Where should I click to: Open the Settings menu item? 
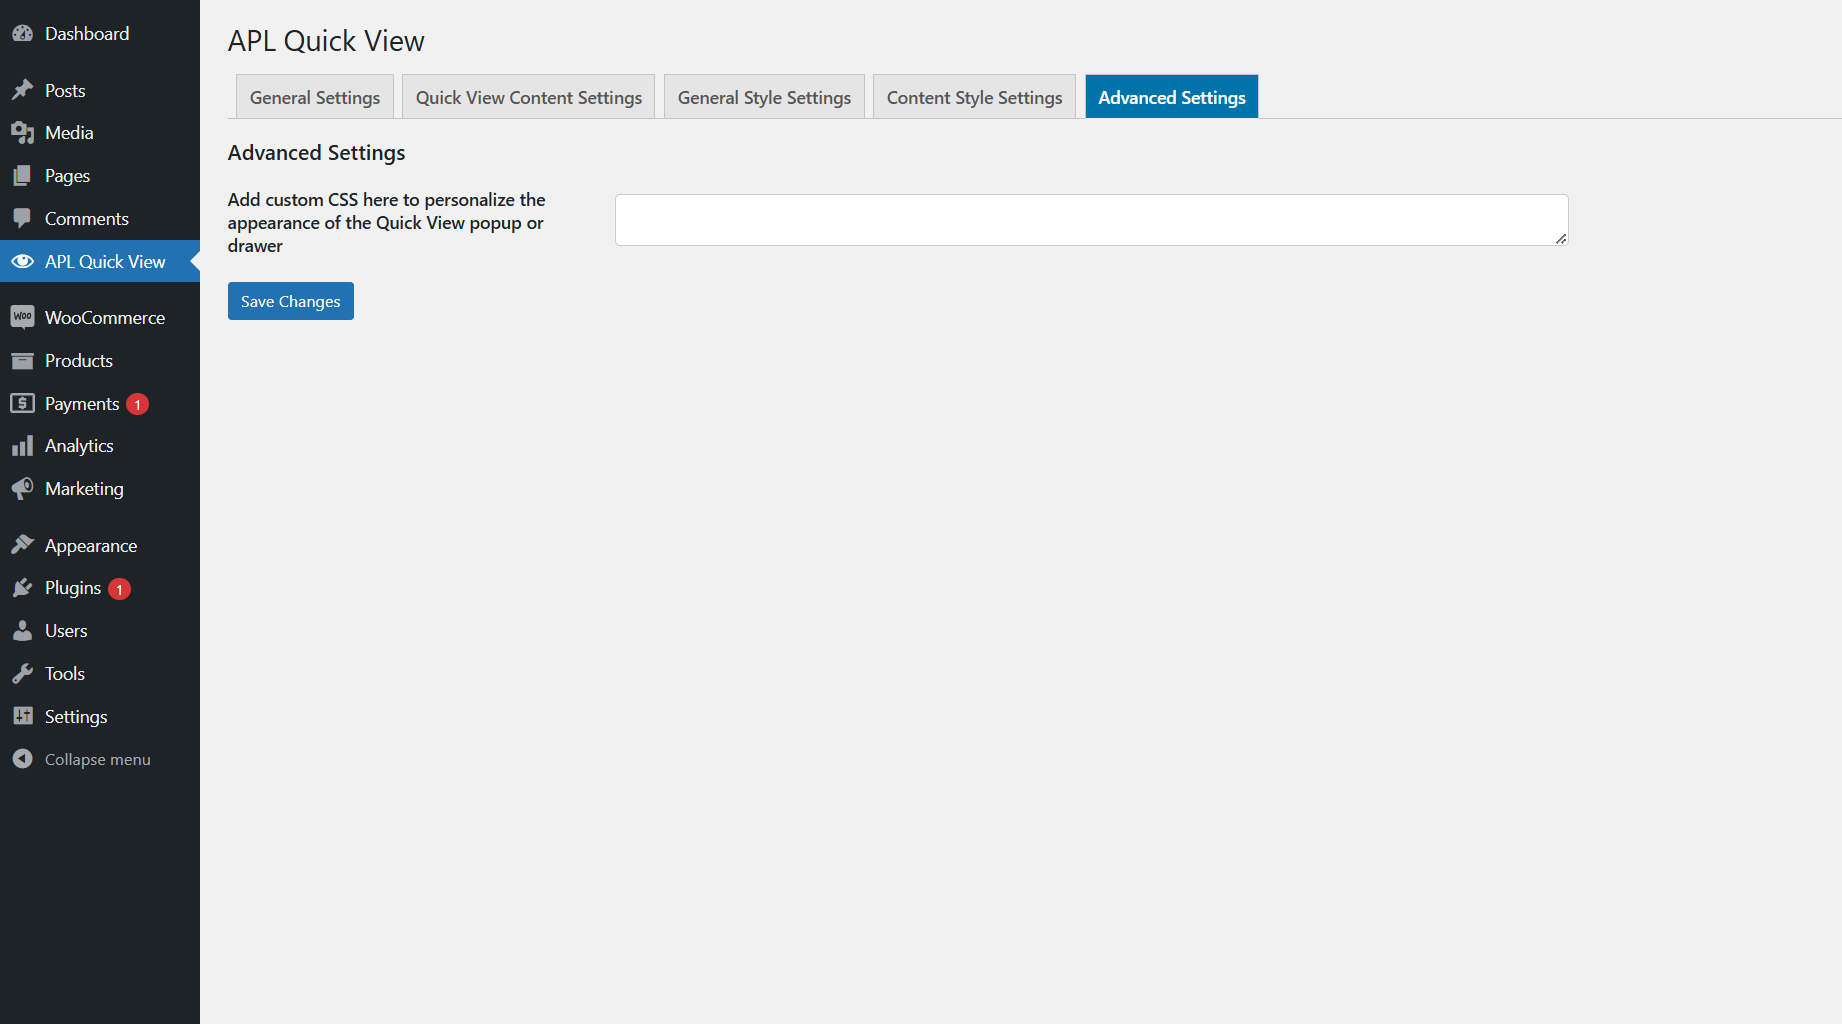[x=100, y=717]
